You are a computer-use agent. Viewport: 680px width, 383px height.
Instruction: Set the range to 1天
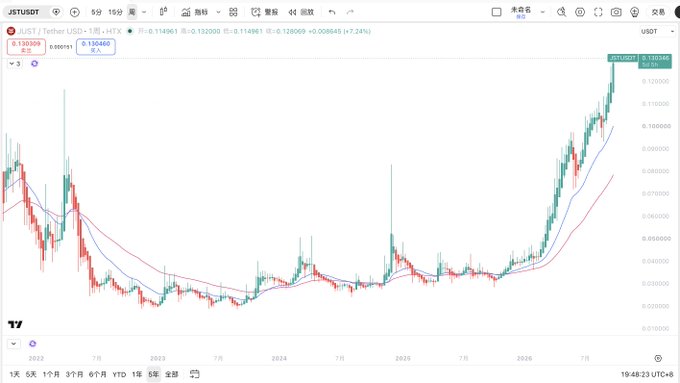point(14,374)
